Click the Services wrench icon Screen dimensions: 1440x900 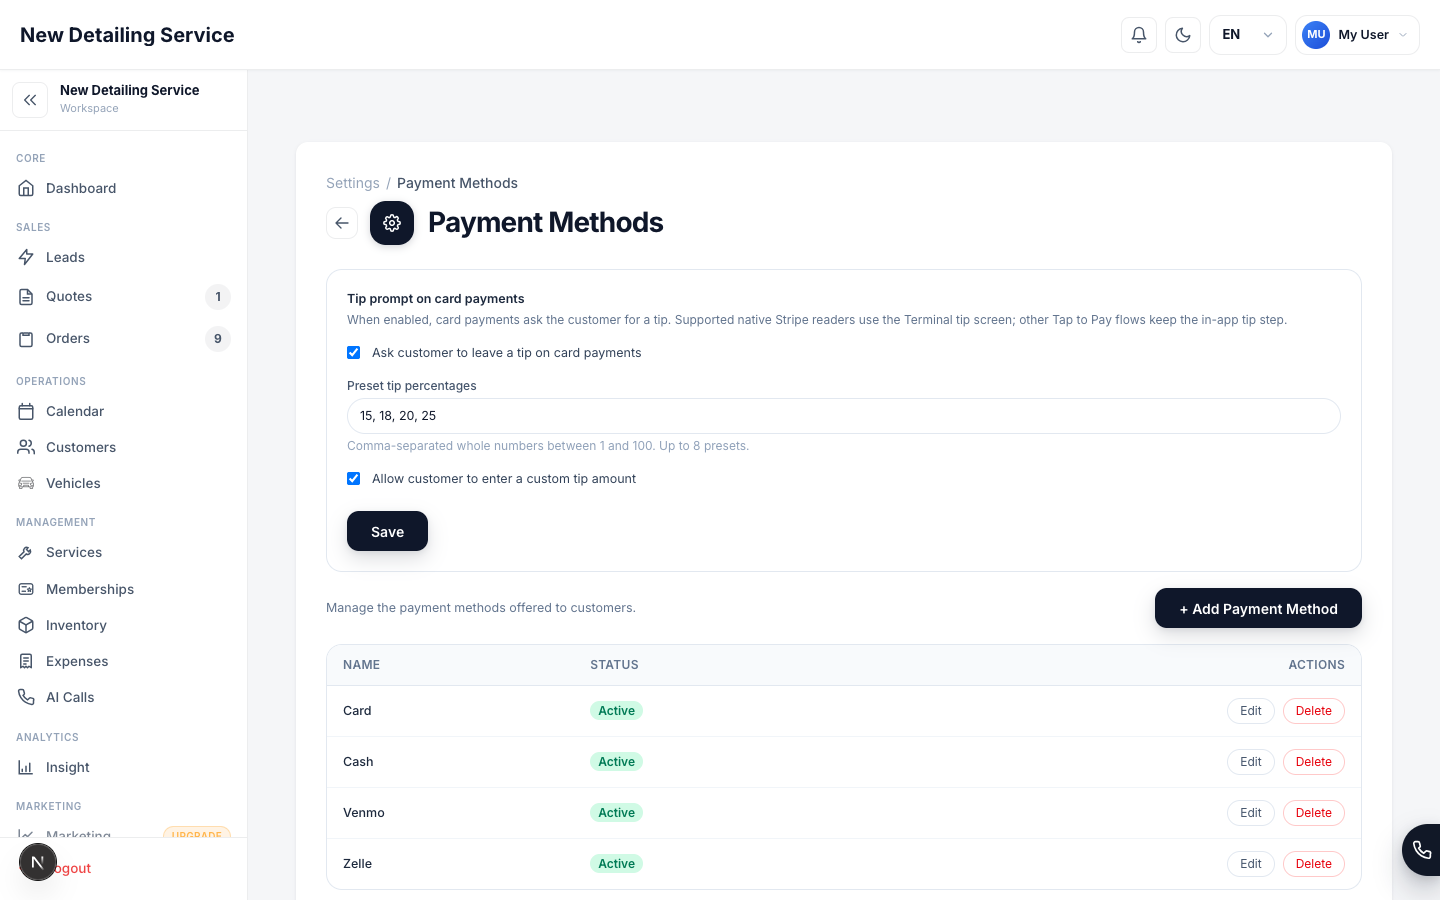pos(27,552)
